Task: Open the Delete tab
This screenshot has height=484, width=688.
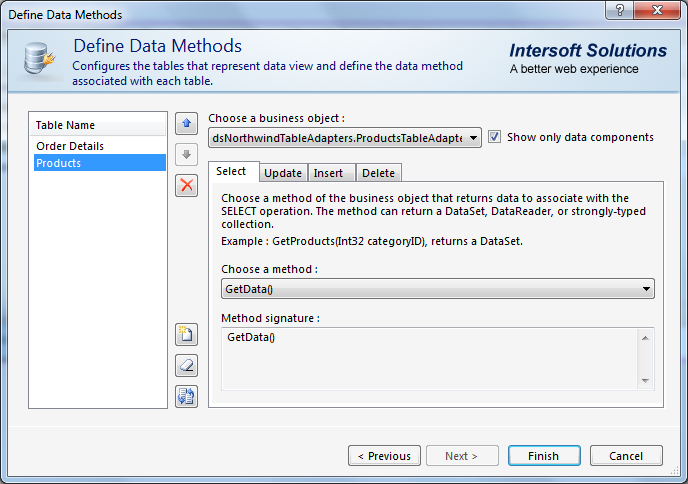Action: tap(378, 173)
